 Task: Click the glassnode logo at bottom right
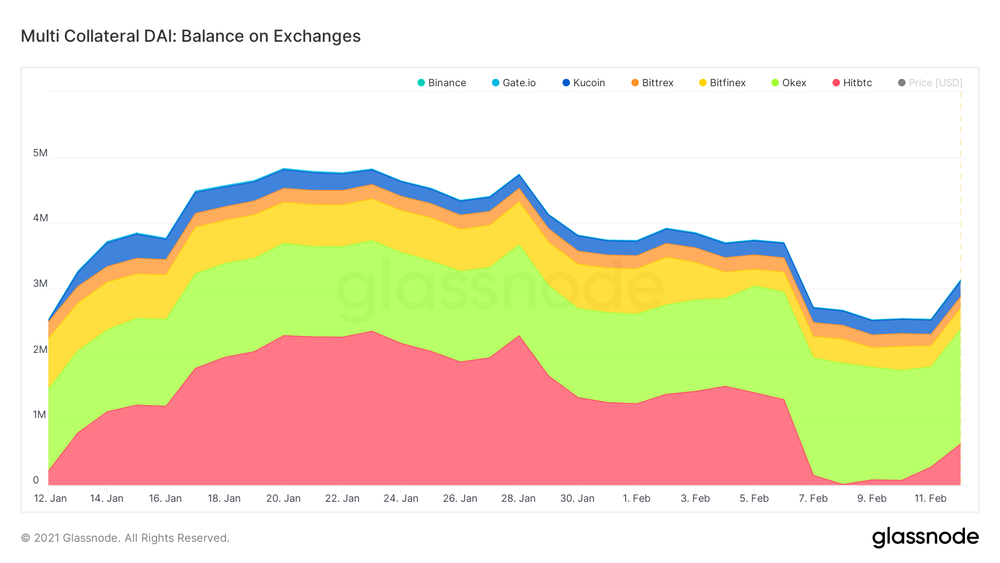click(x=925, y=537)
